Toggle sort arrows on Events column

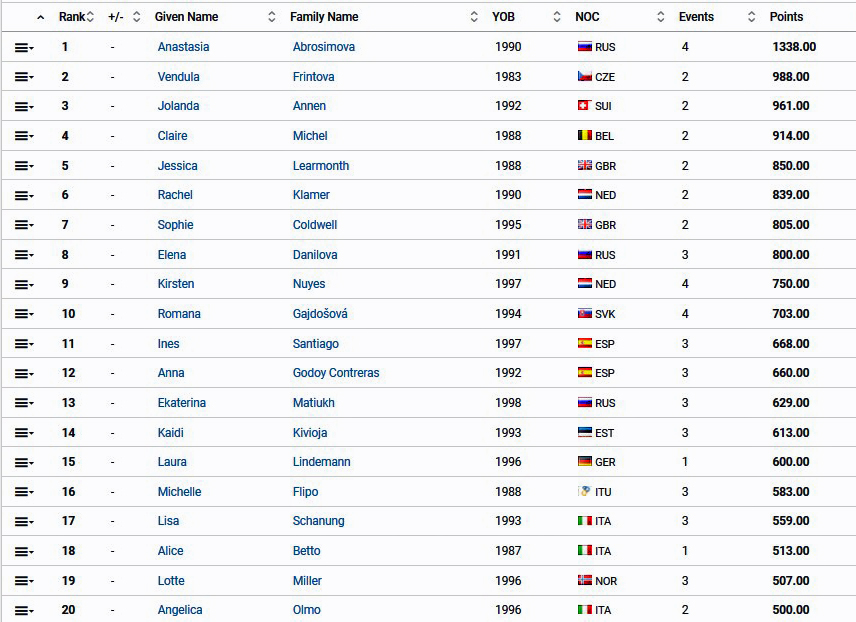coord(751,17)
